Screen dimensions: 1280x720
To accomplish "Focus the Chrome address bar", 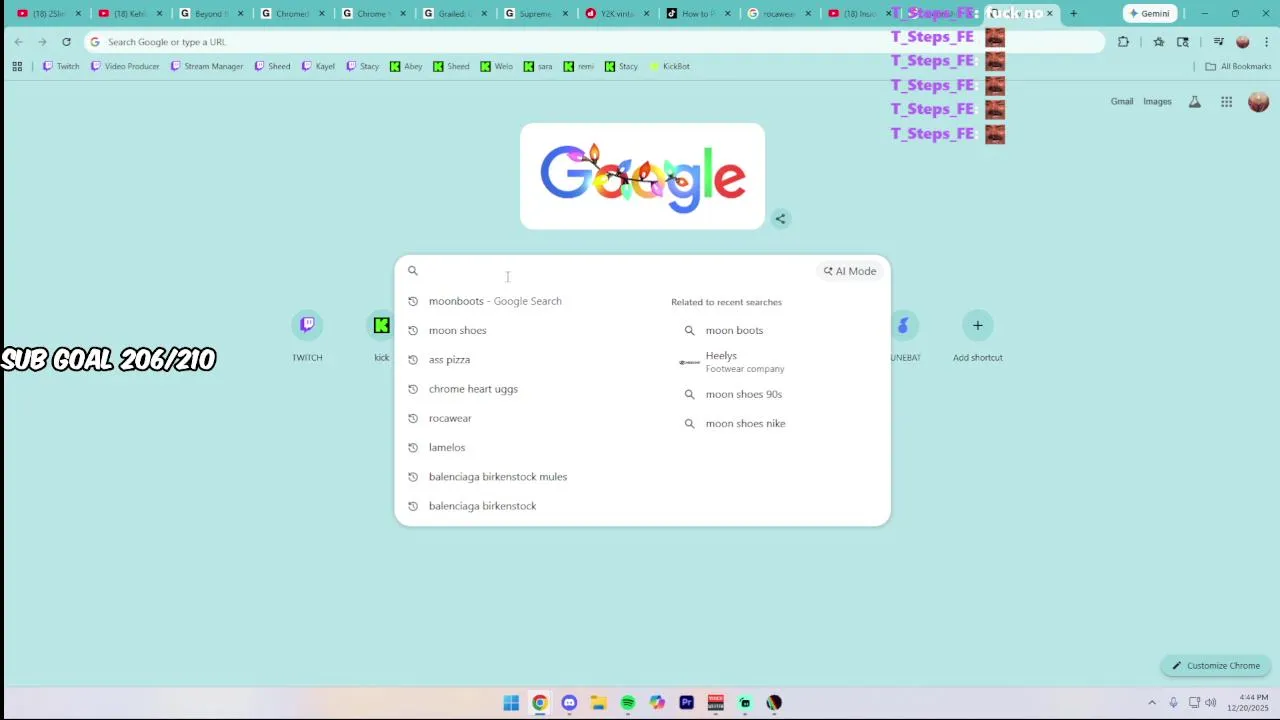I will coord(595,42).
